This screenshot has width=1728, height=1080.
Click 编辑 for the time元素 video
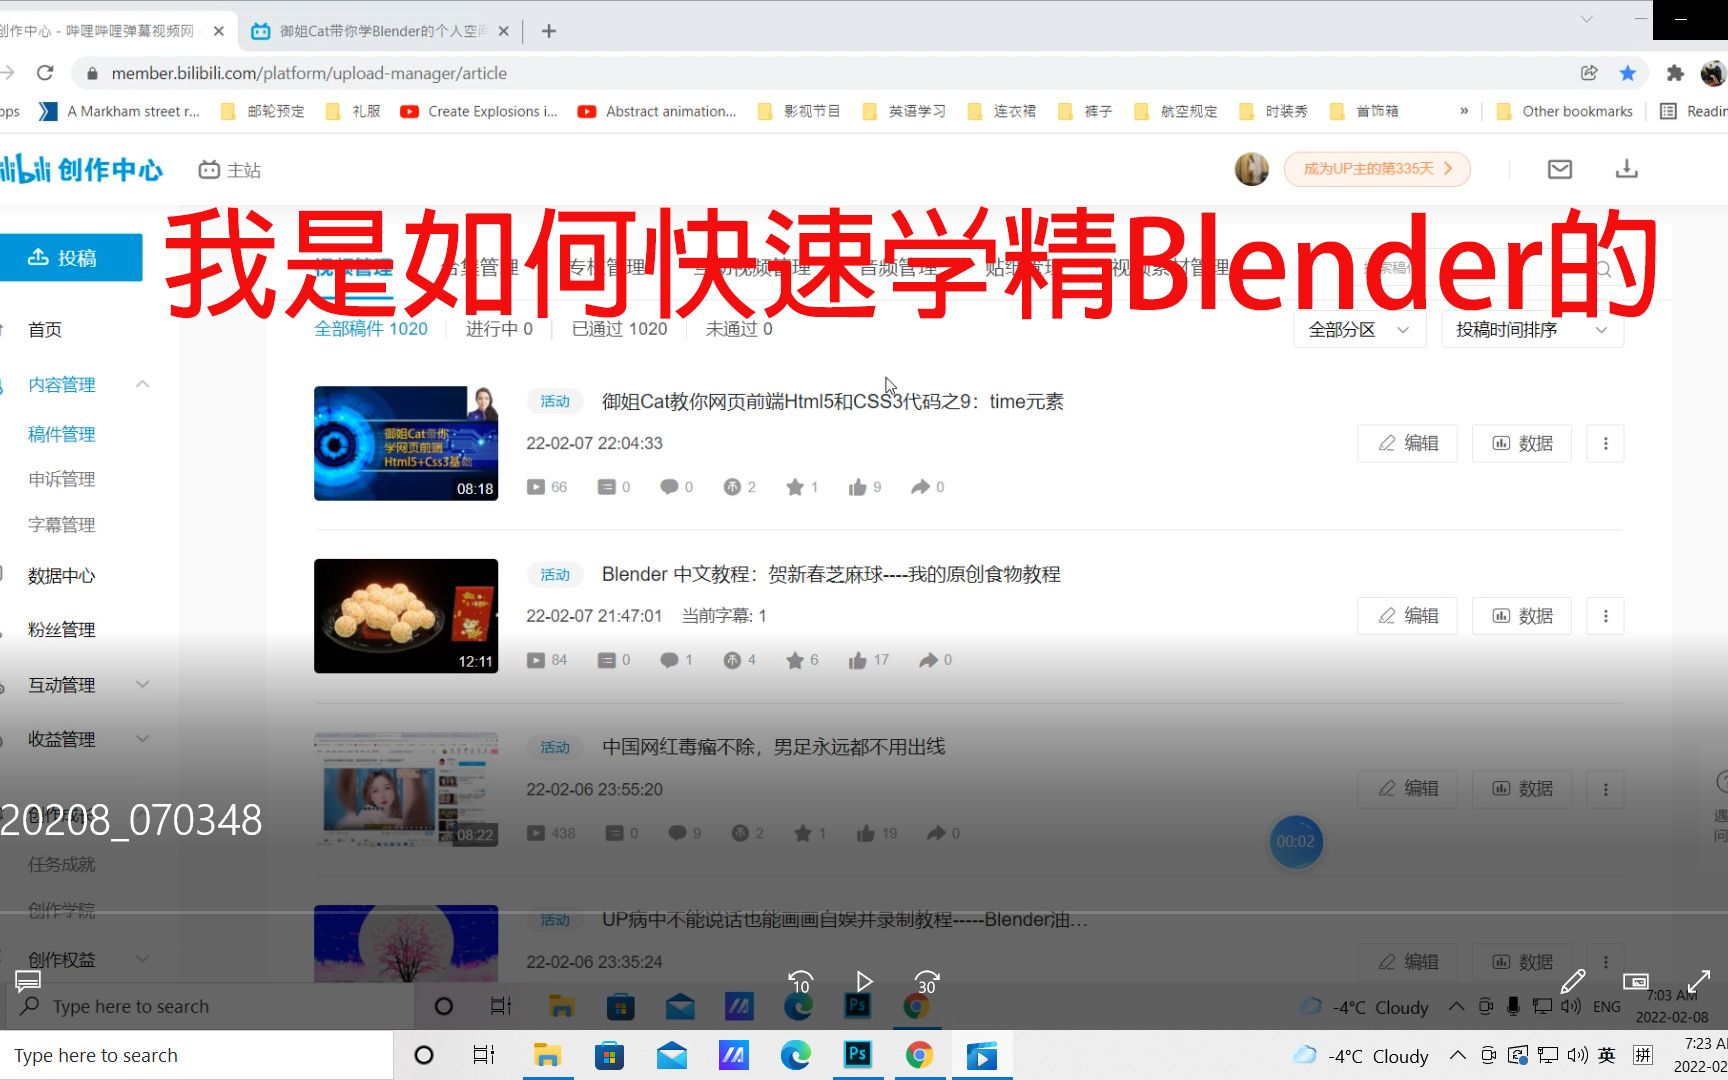(x=1408, y=443)
